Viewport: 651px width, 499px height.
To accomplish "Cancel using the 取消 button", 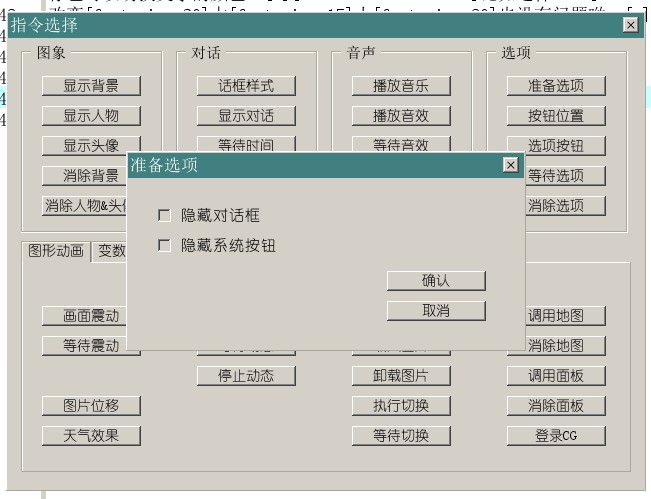I will coord(436,311).
